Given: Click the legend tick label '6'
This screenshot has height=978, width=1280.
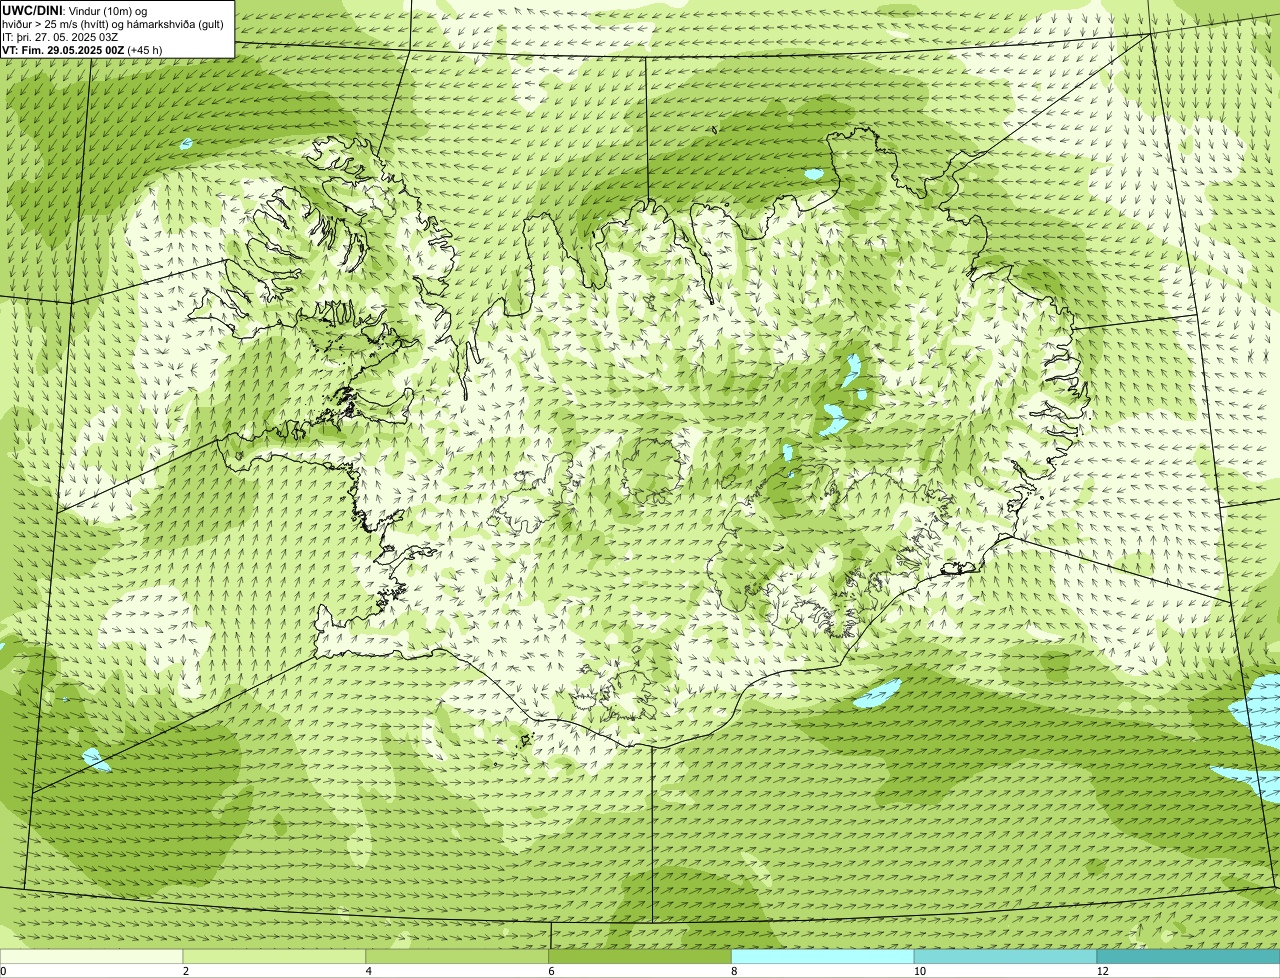Looking at the screenshot, I should [551, 971].
